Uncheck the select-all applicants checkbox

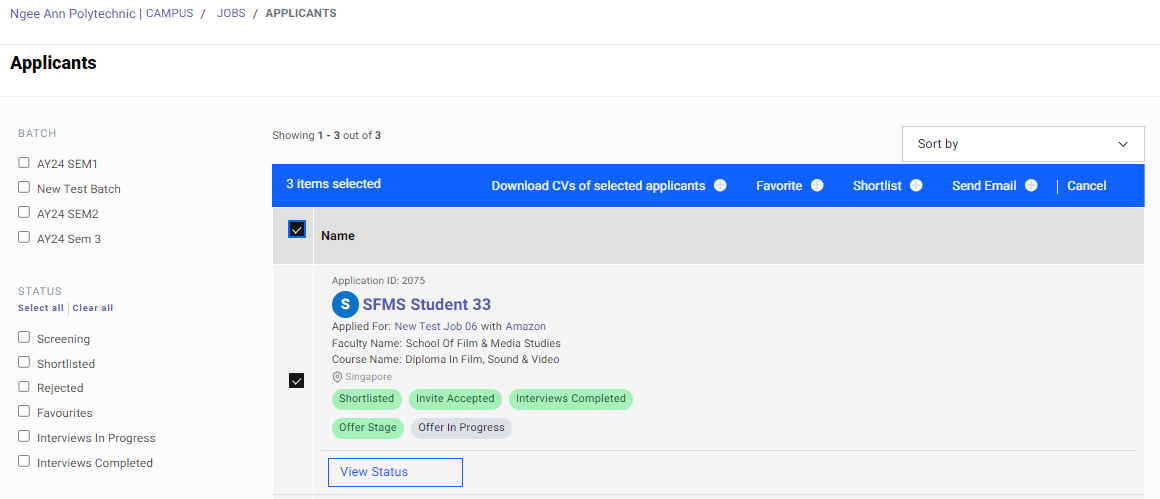(297, 230)
